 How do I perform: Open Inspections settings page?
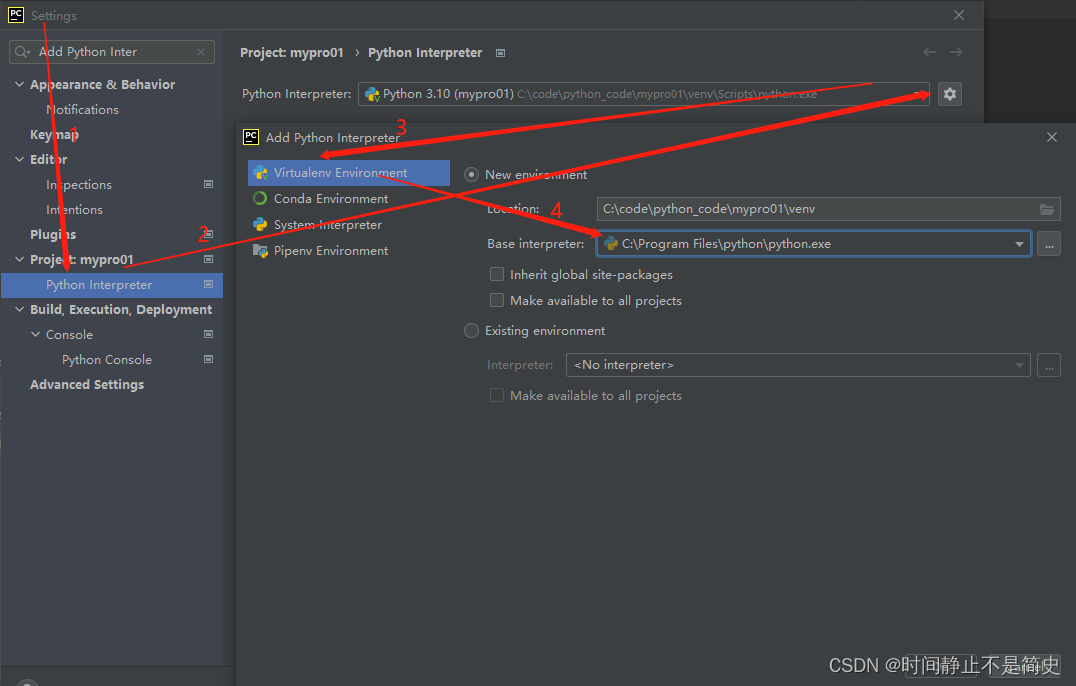click(79, 185)
